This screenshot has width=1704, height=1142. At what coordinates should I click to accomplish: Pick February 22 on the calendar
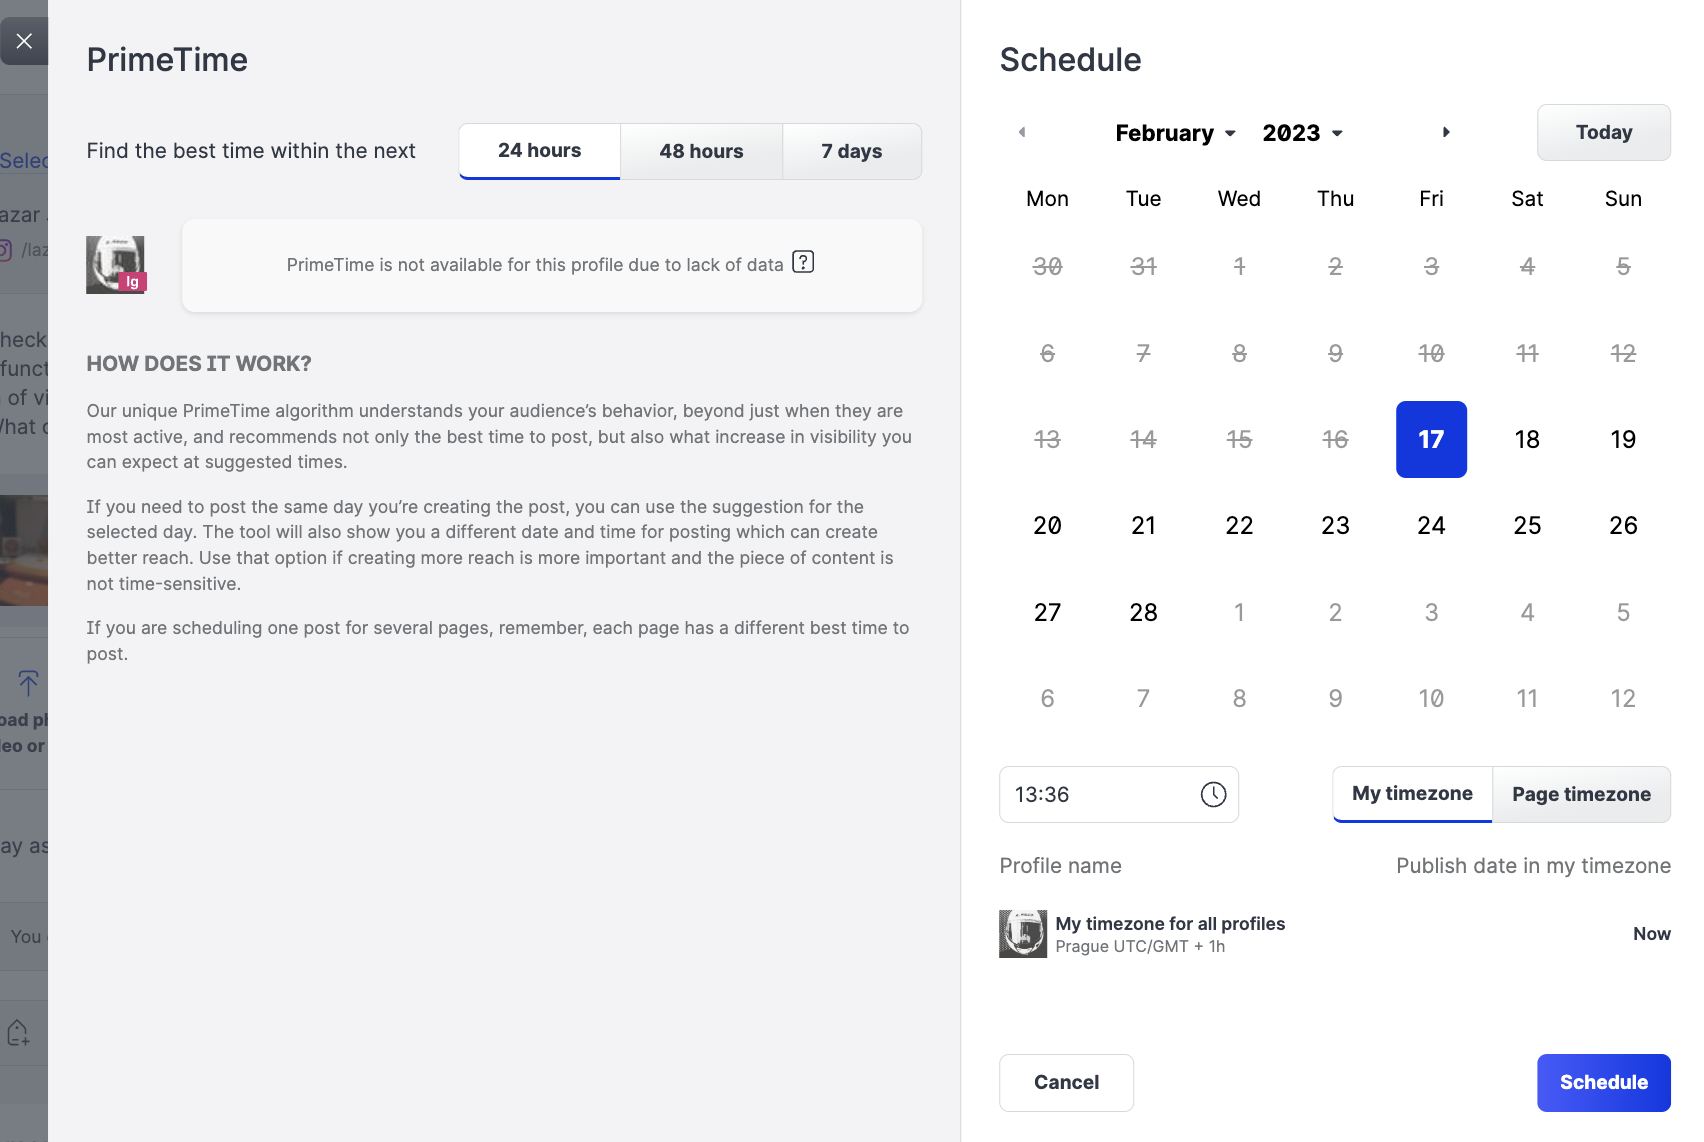(1239, 526)
